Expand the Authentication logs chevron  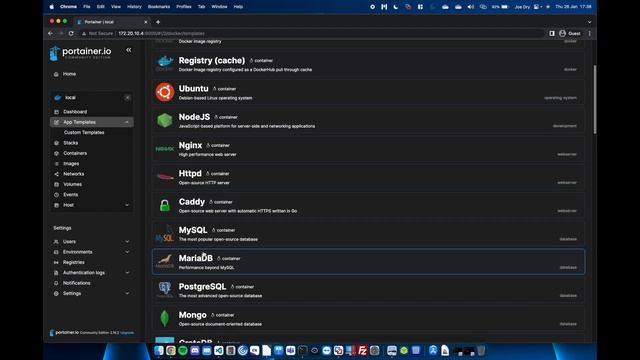tap(127, 273)
